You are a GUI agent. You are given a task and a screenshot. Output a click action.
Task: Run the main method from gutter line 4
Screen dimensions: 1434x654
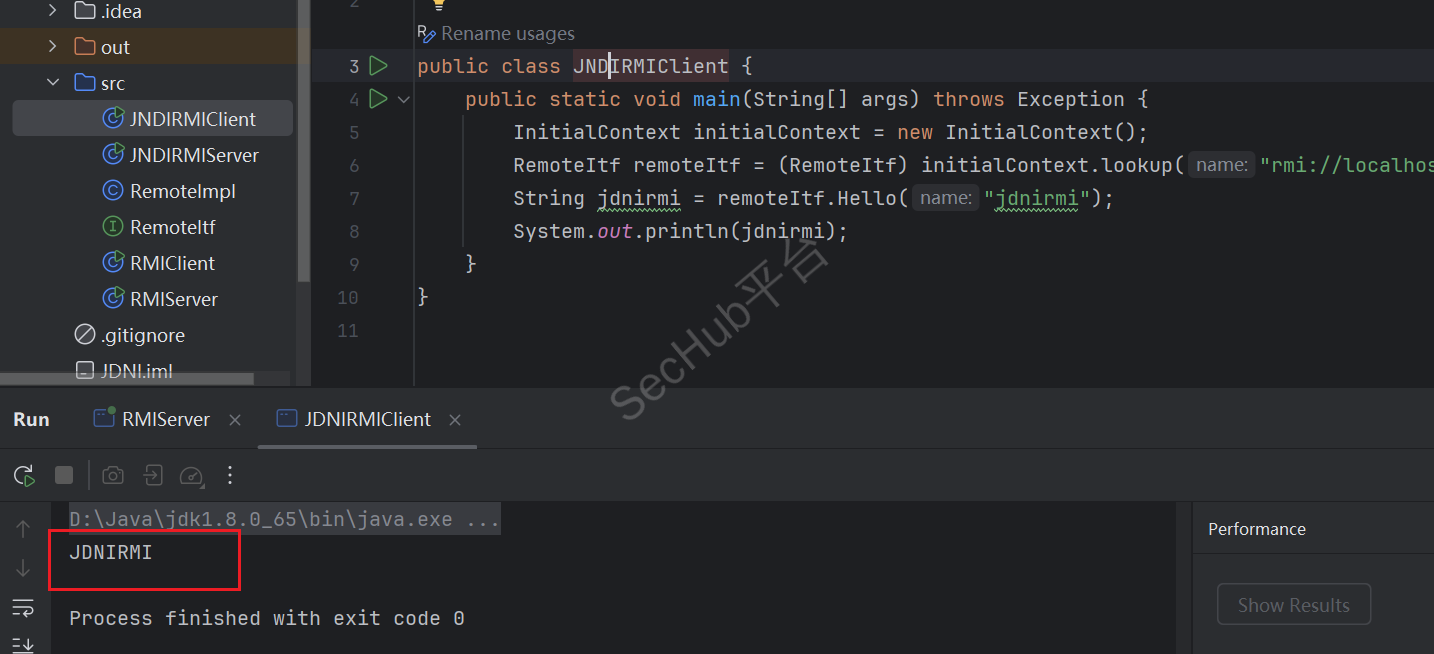tap(378, 99)
